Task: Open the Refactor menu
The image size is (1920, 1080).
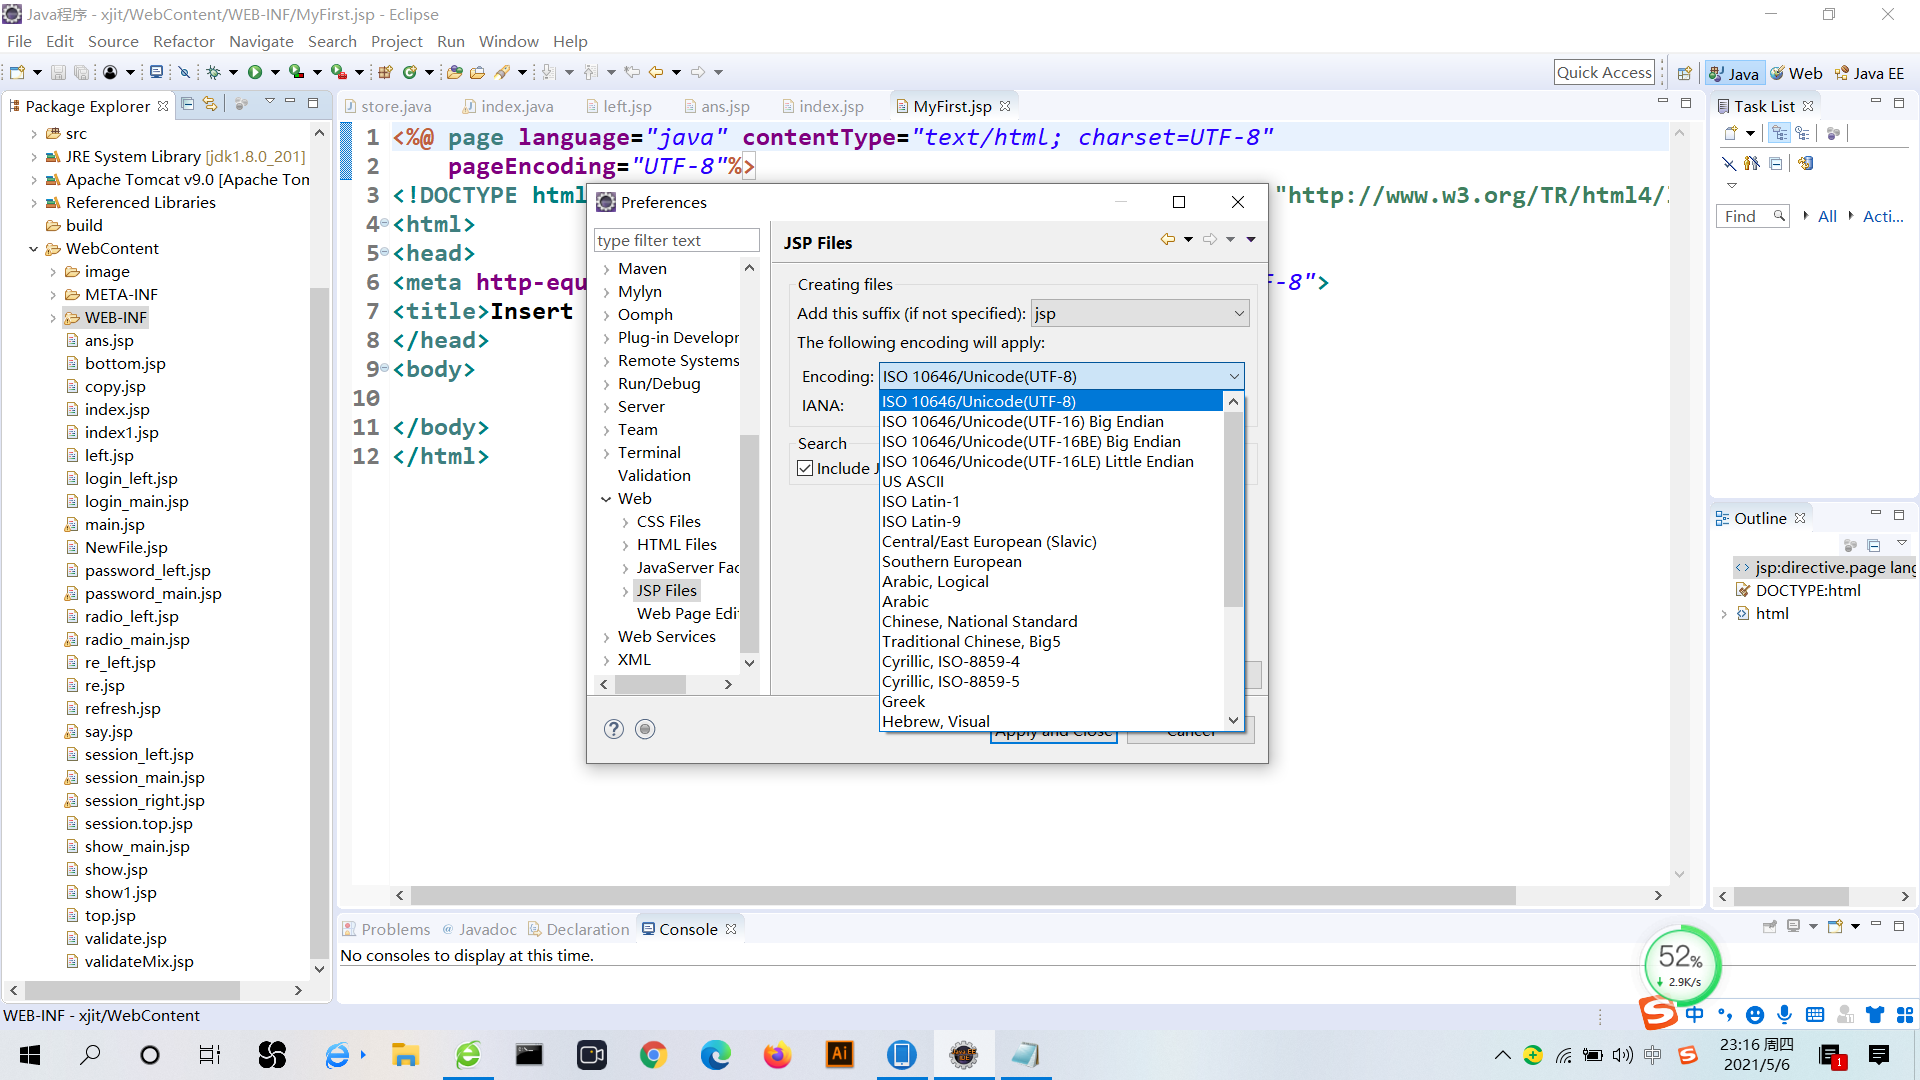Action: [x=183, y=41]
